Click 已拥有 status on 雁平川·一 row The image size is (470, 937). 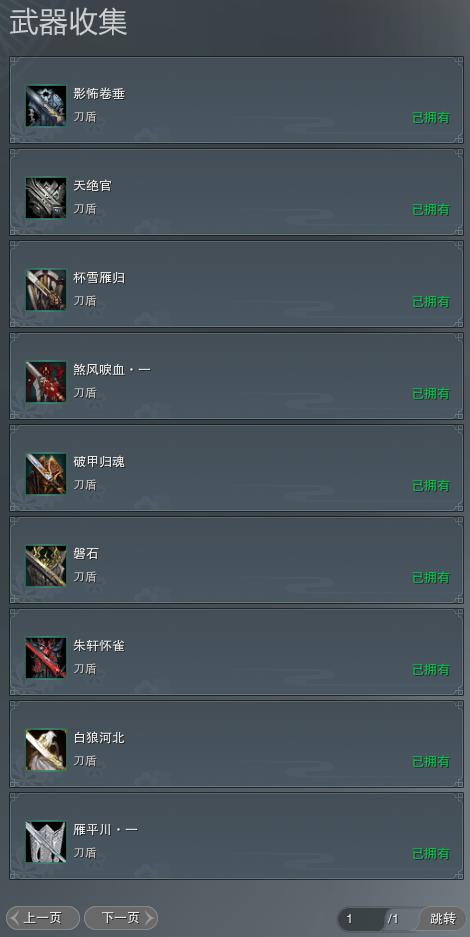[x=431, y=854]
